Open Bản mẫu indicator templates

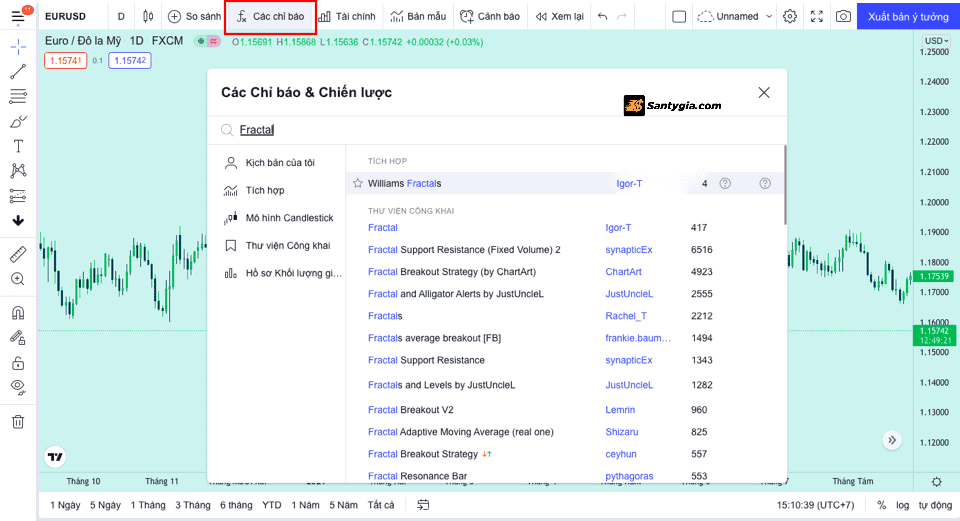(418, 17)
